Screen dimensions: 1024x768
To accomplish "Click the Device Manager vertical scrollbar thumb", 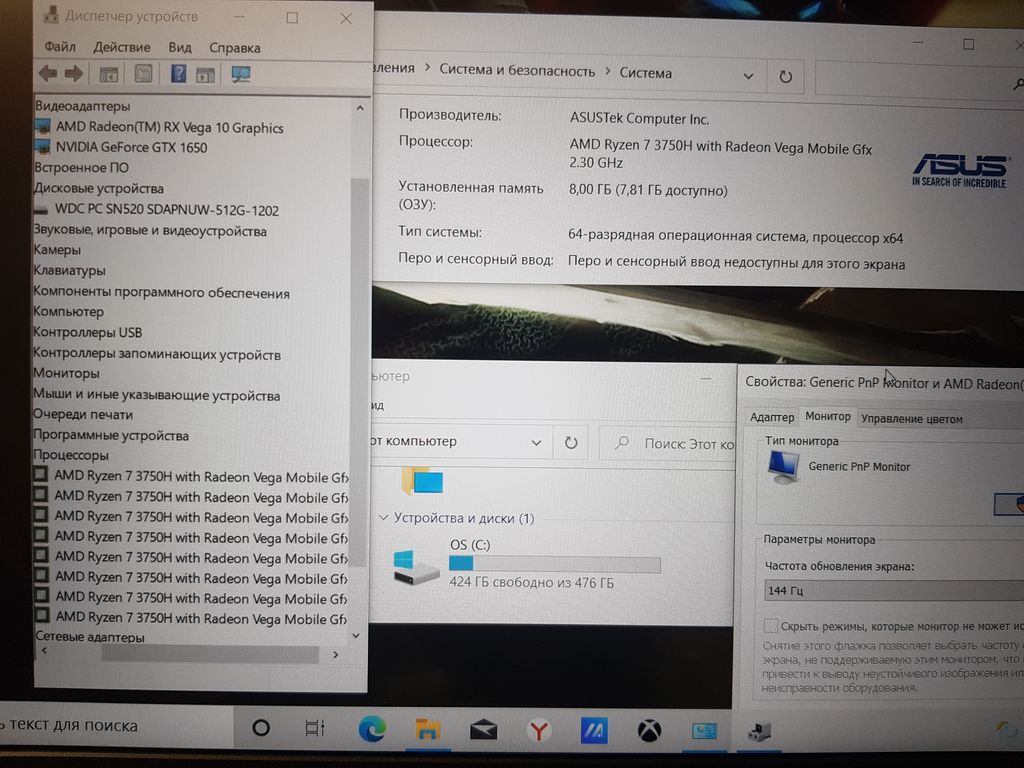I will tap(358, 372).
